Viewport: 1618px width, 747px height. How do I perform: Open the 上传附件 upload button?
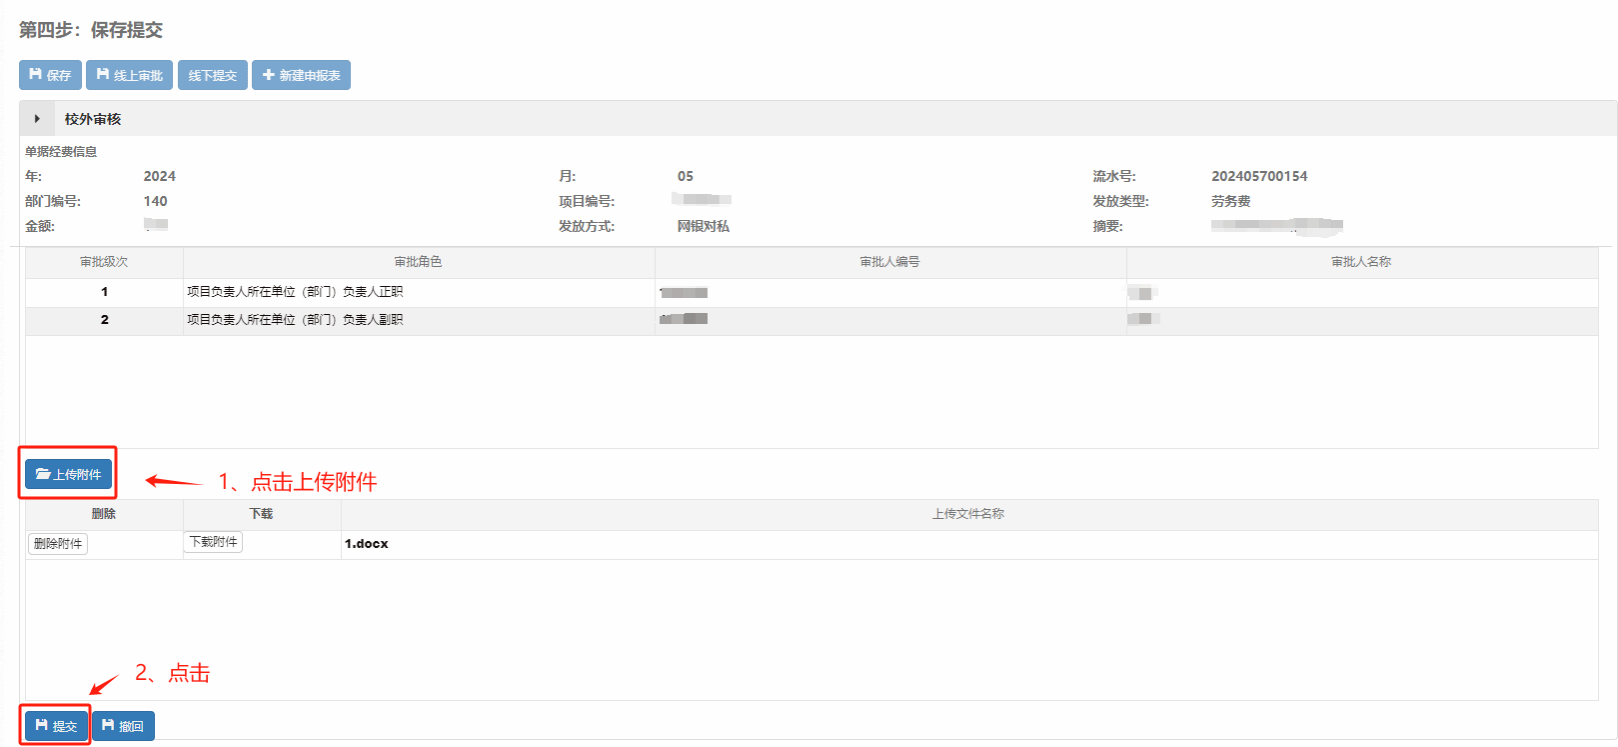(x=69, y=474)
